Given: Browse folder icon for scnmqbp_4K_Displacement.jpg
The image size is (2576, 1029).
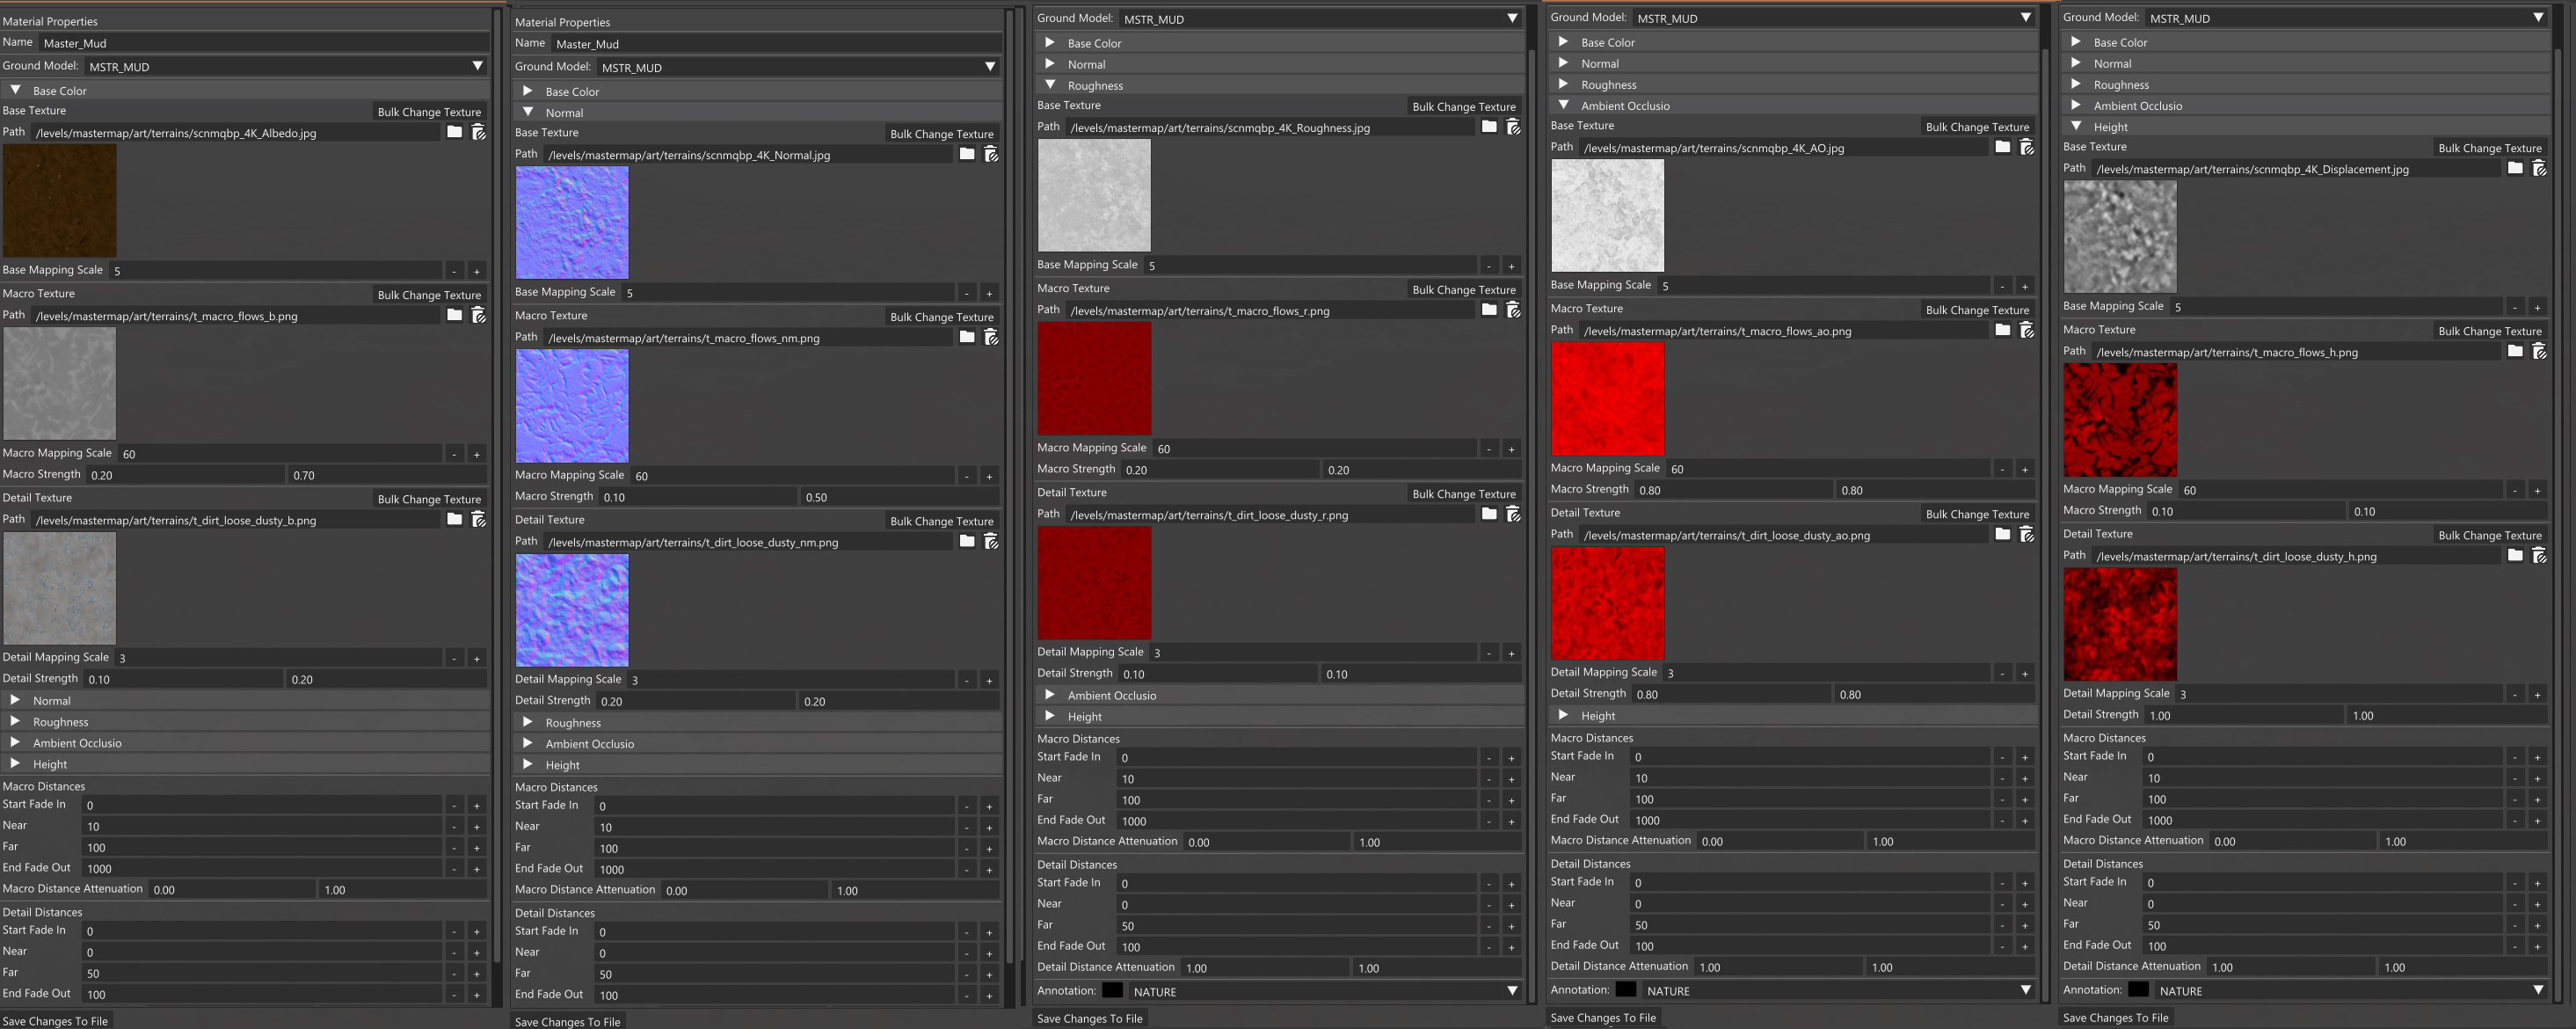Looking at the screenshot, I should point(2515,168).
